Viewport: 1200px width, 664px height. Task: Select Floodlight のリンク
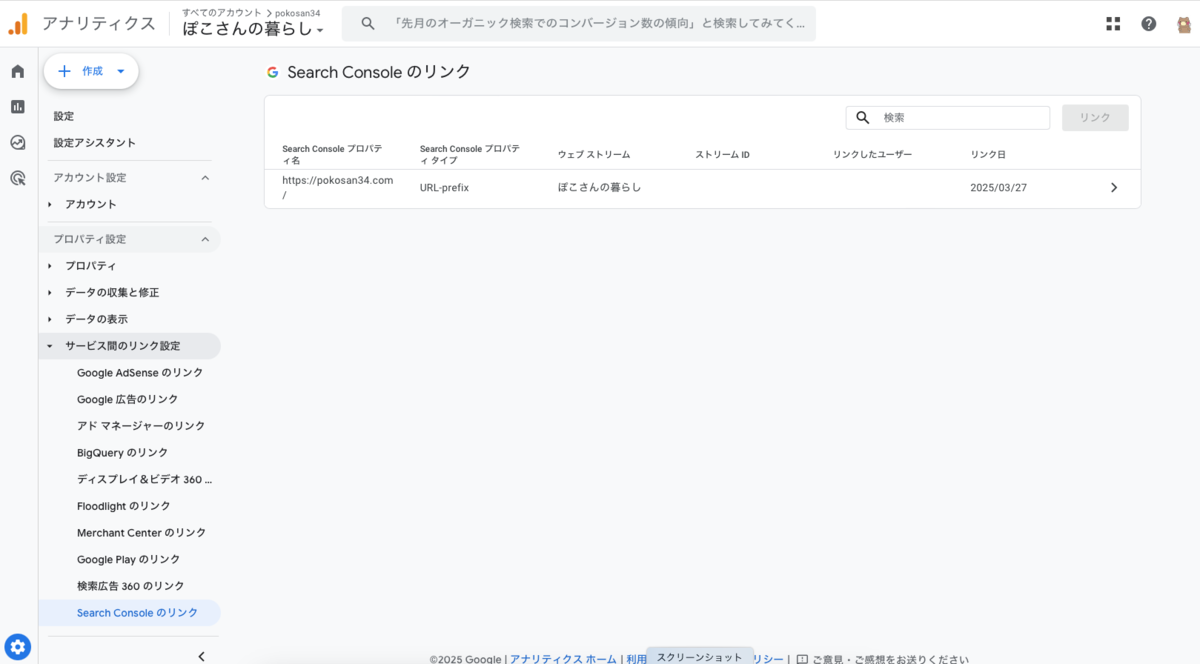pyautogui.click(x=123, y=506)
